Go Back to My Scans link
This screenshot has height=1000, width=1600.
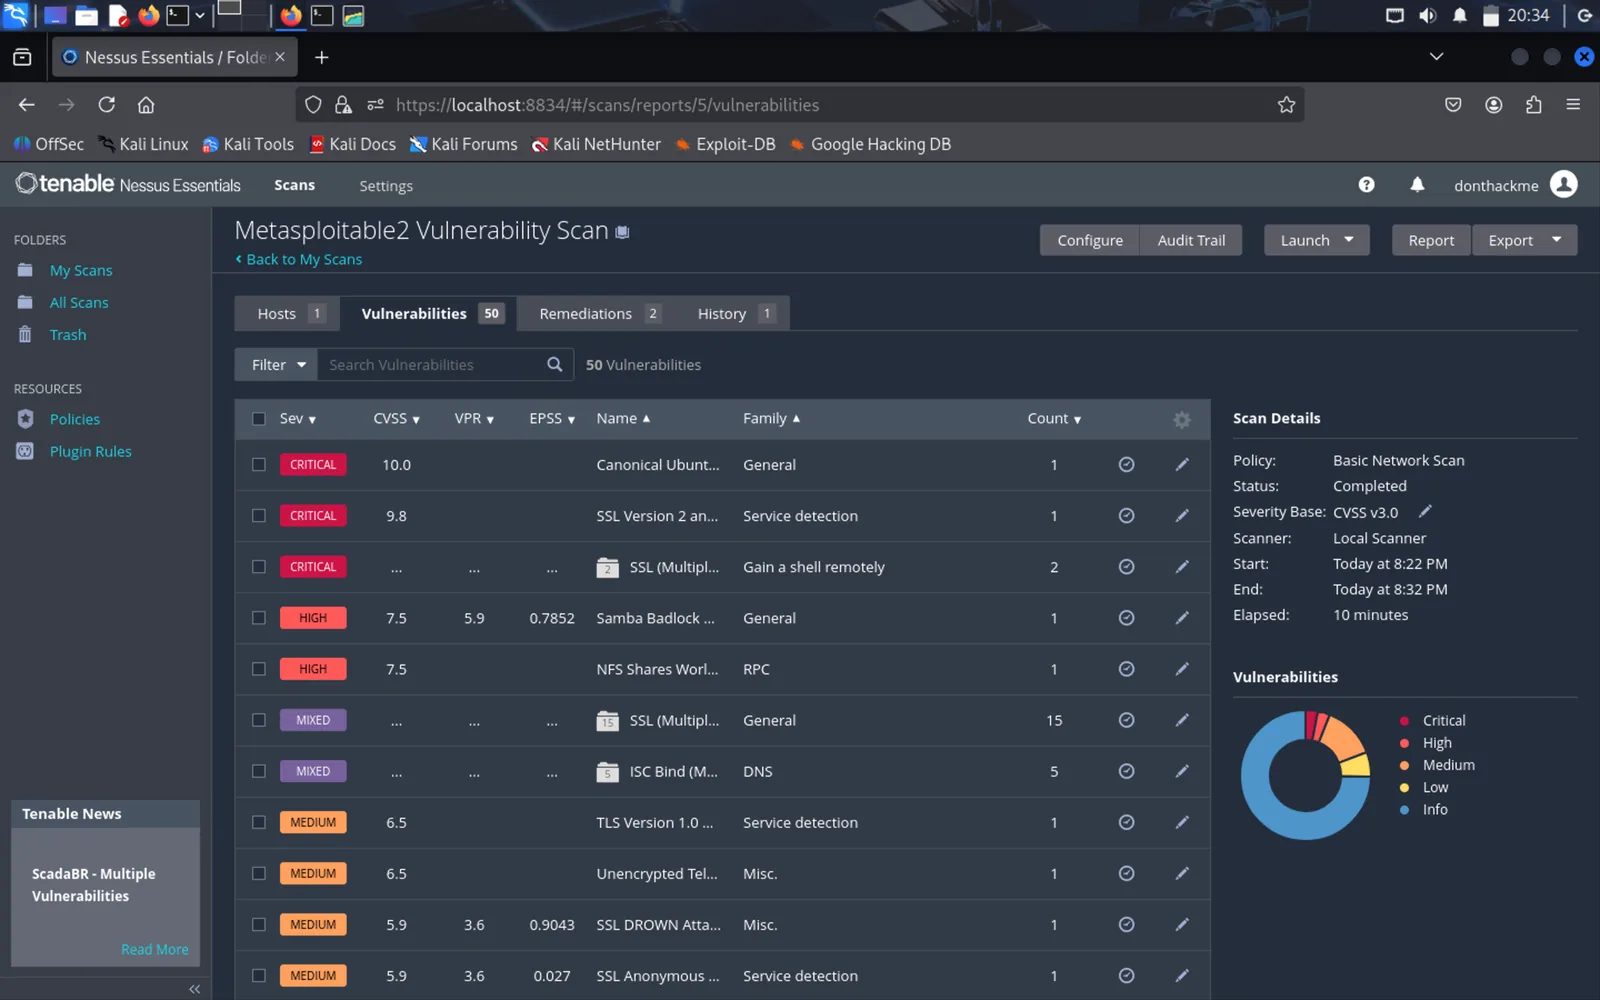tap(299, 259)
